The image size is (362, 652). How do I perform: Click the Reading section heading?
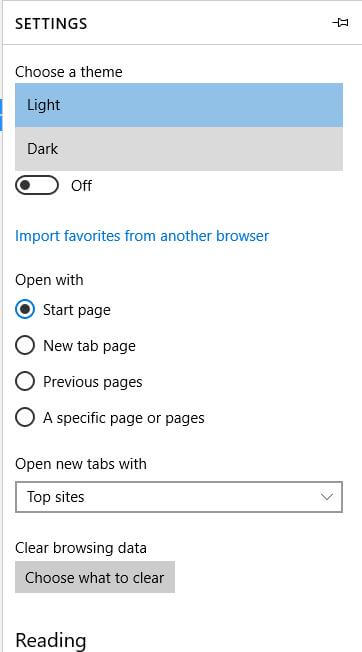coord(51,640)
